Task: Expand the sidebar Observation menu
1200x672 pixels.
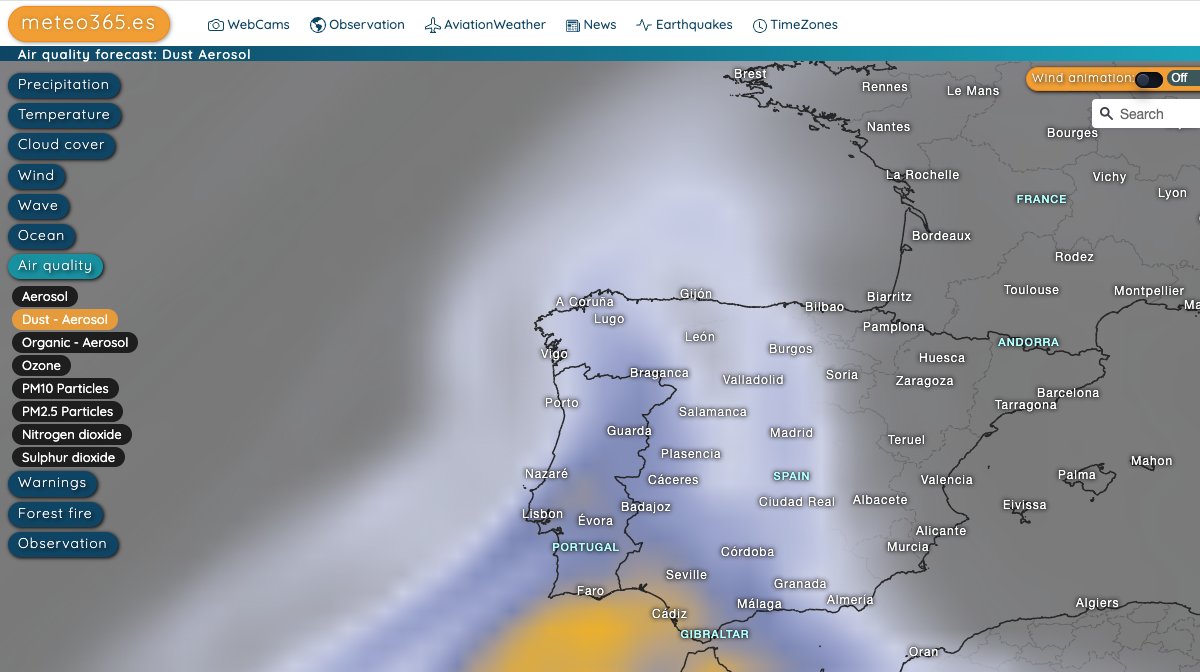Action: [x=63, y=544]
